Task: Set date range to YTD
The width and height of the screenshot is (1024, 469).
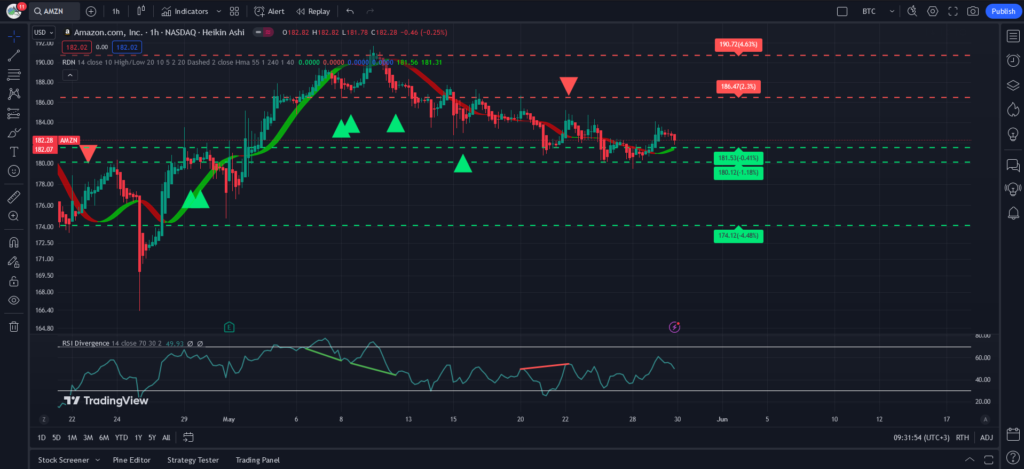Action: pyautogui.click(x=121, y=438)
